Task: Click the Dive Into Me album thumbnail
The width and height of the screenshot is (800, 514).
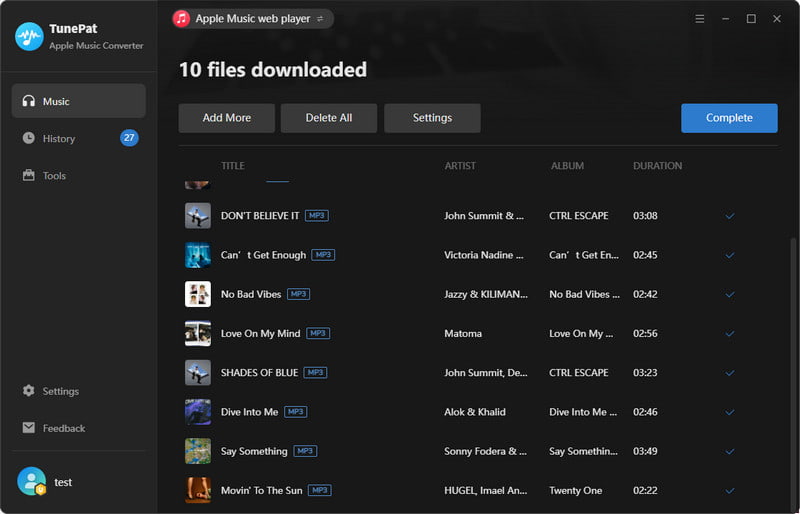Action: pyautogui.click(x=198, y=412)
